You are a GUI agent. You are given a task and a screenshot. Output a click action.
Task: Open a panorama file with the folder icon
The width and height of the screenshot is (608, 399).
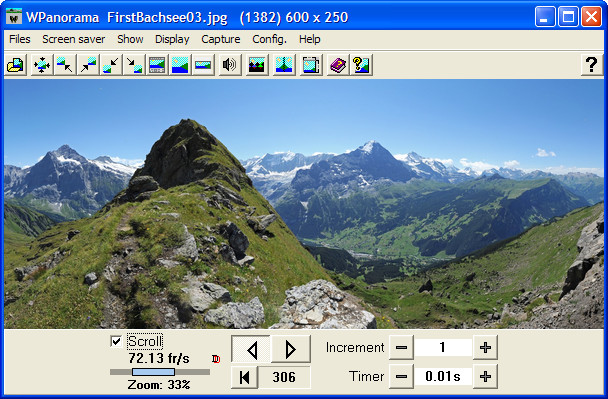[16, 64]
